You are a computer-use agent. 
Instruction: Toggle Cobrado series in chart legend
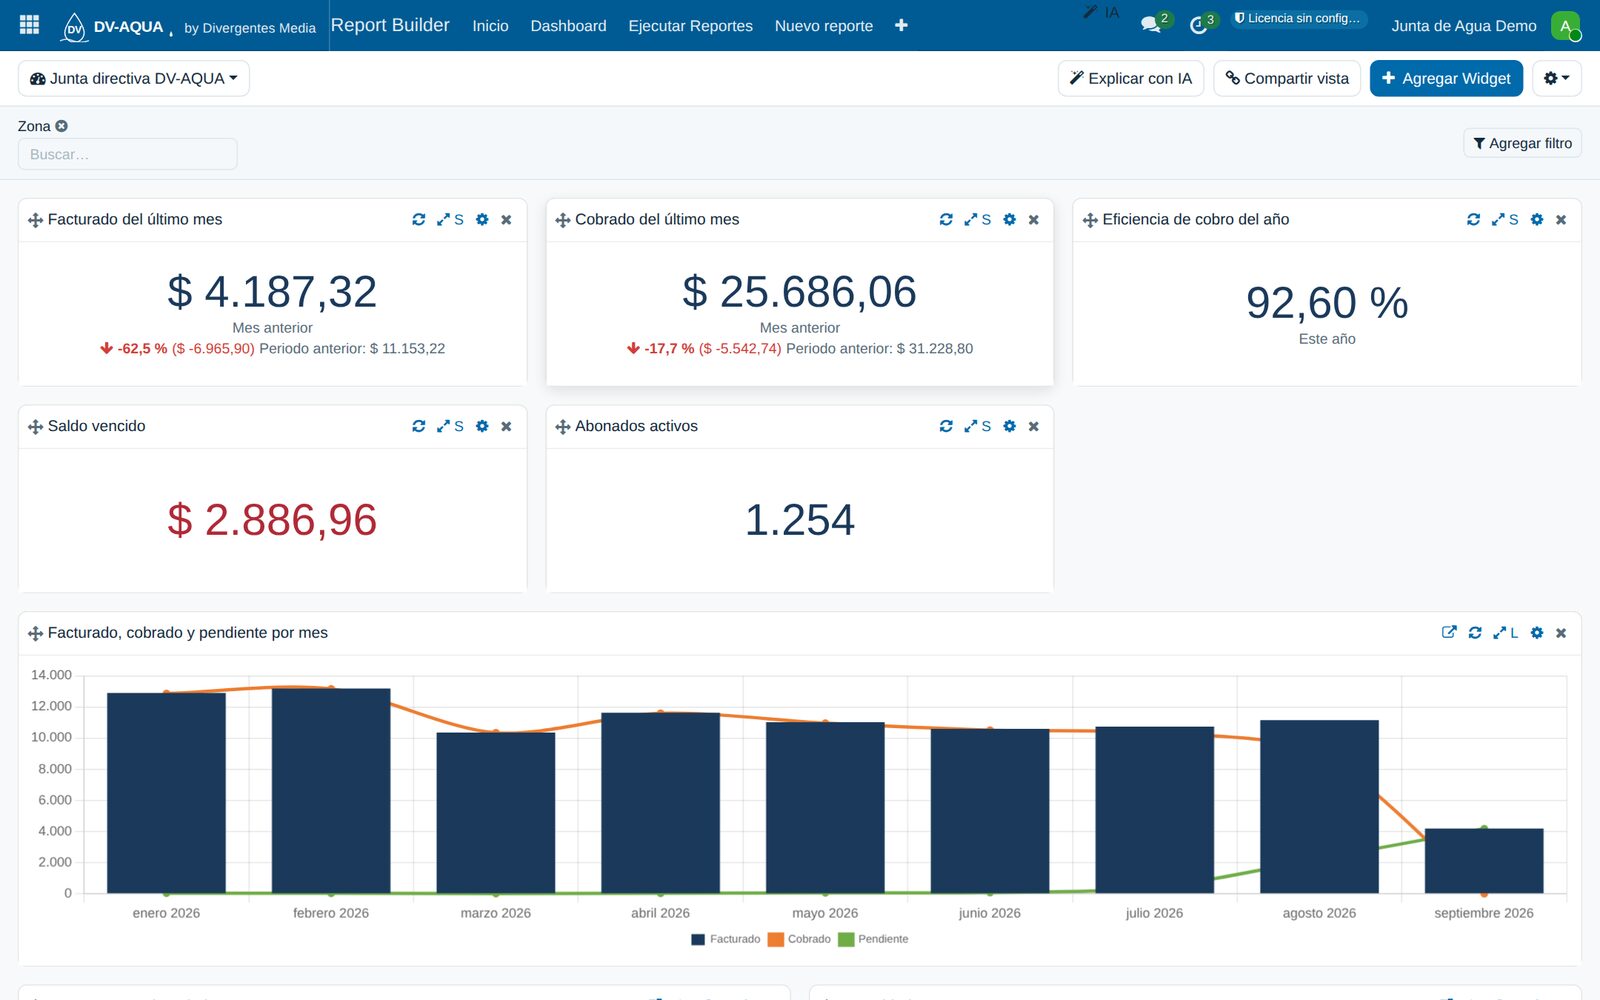pyautogui.click(x=800, y=939)
